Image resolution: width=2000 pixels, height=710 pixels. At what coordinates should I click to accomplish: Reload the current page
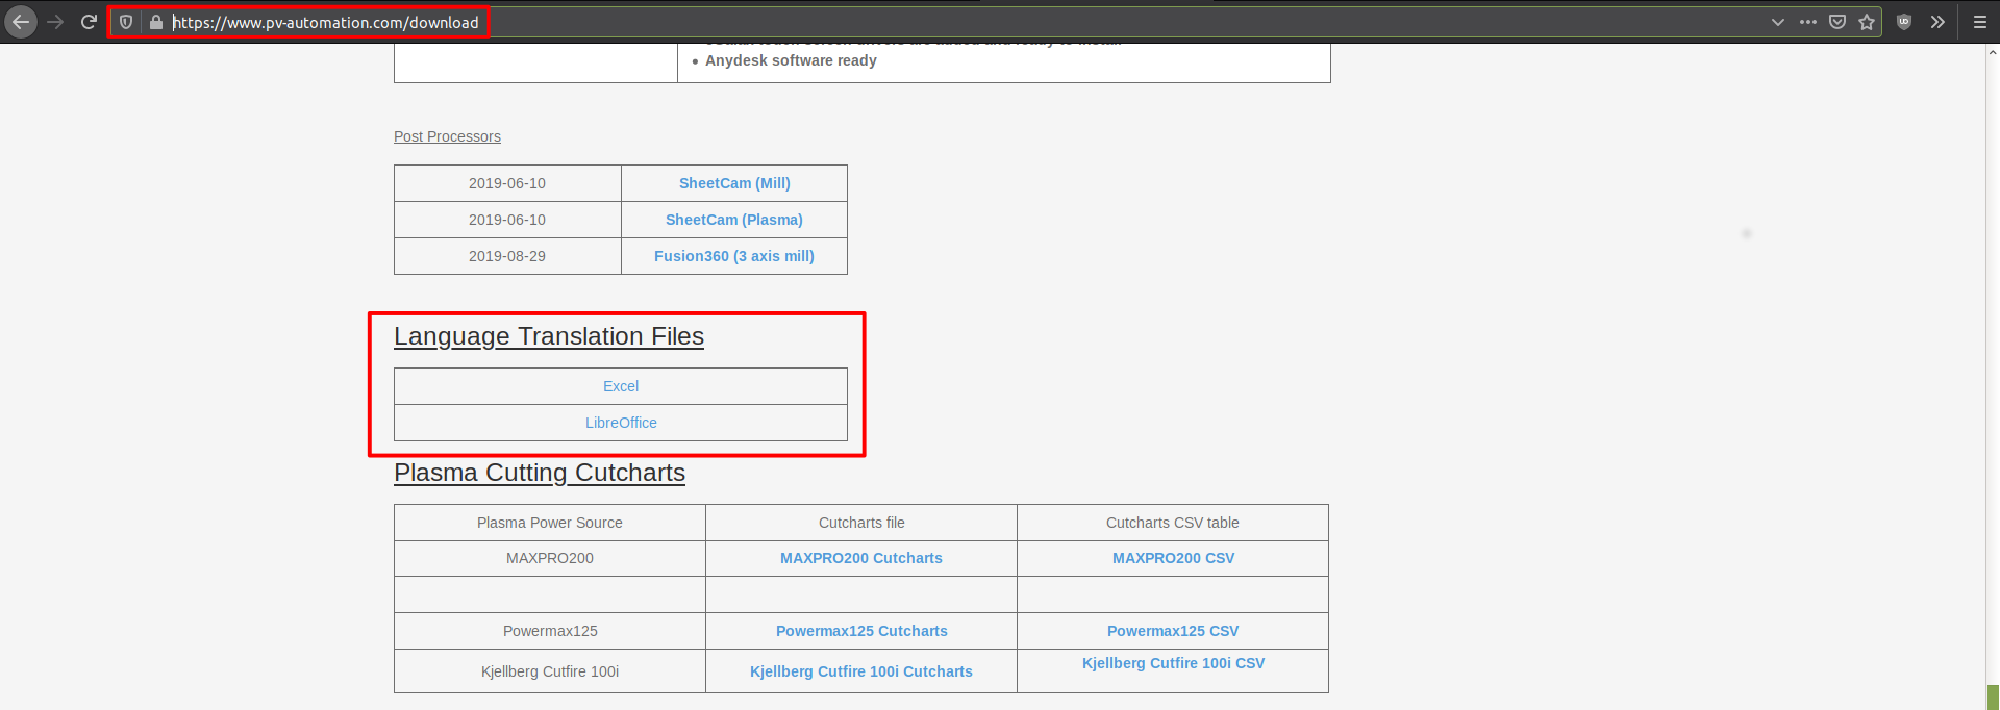pos(89,22)
